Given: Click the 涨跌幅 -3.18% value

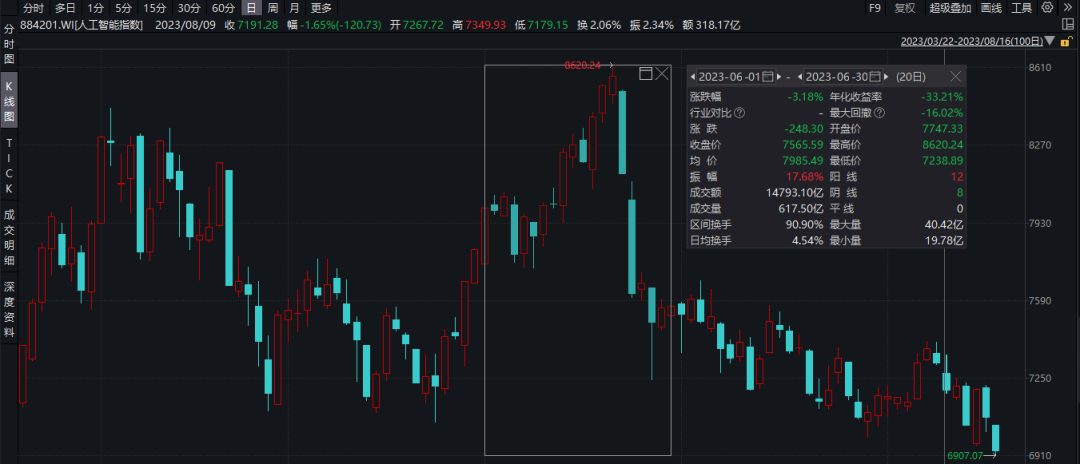Looking at the screenshot, I should (805, 96).
